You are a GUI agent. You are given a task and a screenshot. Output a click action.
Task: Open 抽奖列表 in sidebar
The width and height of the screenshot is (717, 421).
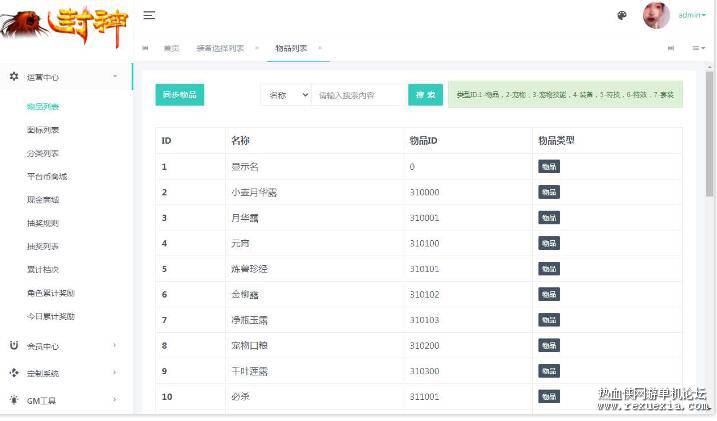coord(43,246)
